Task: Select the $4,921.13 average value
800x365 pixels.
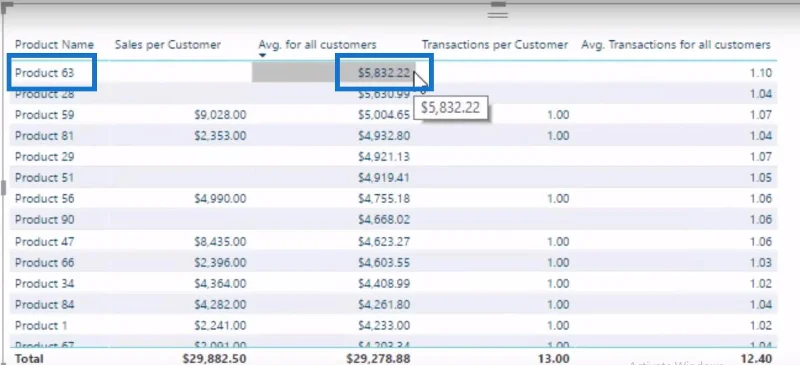Action: (x=384, y=157)
